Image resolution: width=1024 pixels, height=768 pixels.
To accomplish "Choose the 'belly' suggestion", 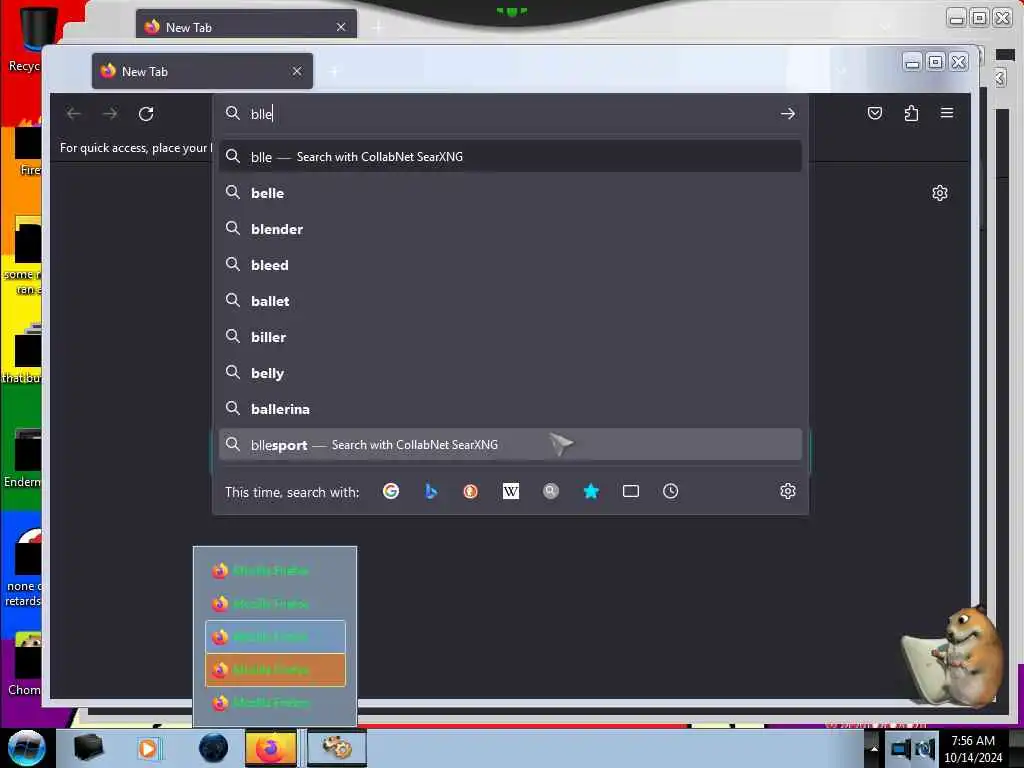I will pyautogui.click(x=510, y=373).
